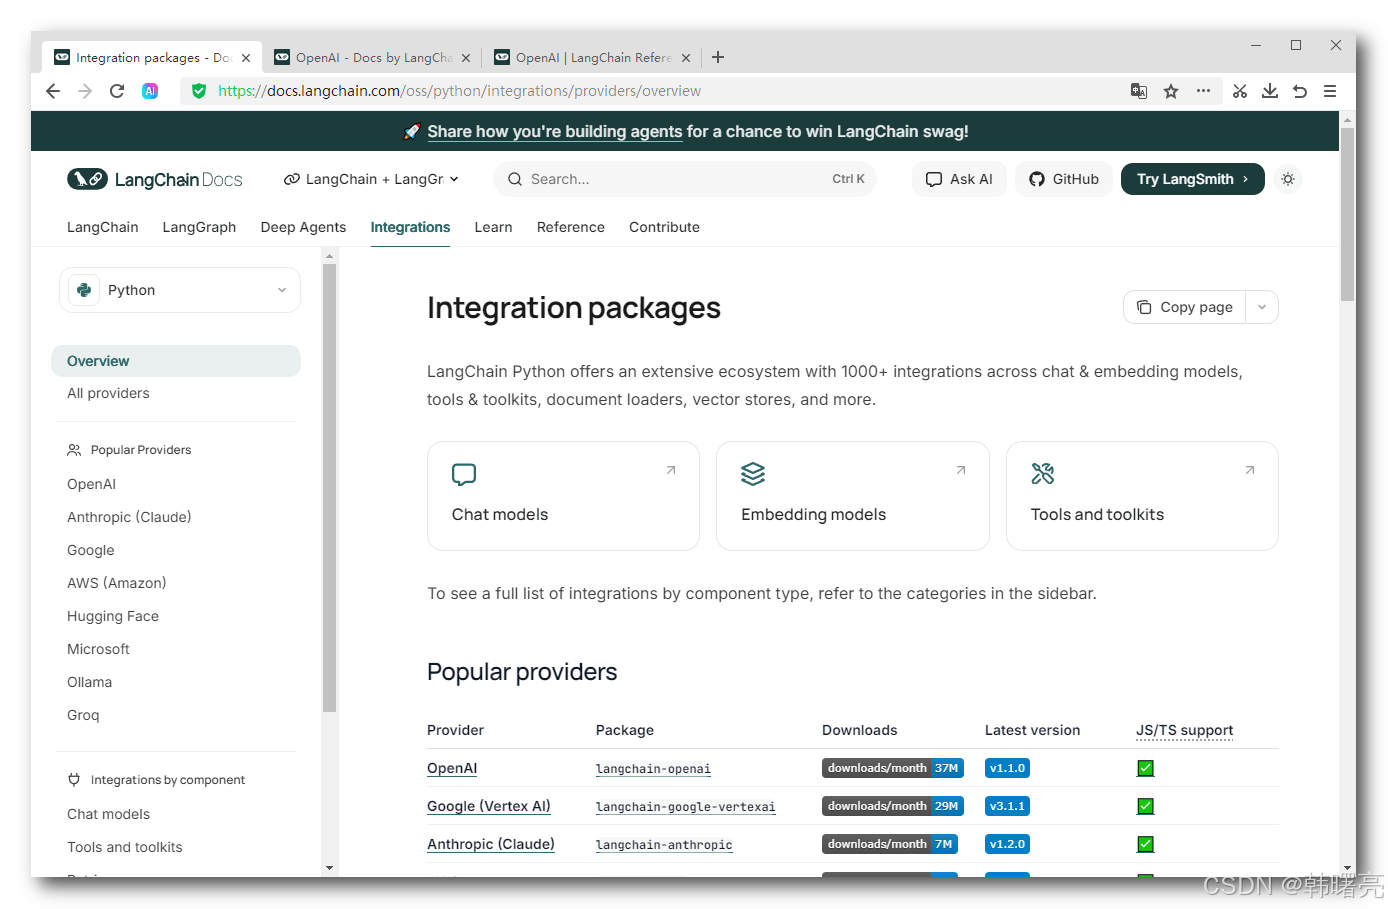Toggle the light/dark theme sun icon
This screenshot has width=1388, height=909.
(1288, 179)
